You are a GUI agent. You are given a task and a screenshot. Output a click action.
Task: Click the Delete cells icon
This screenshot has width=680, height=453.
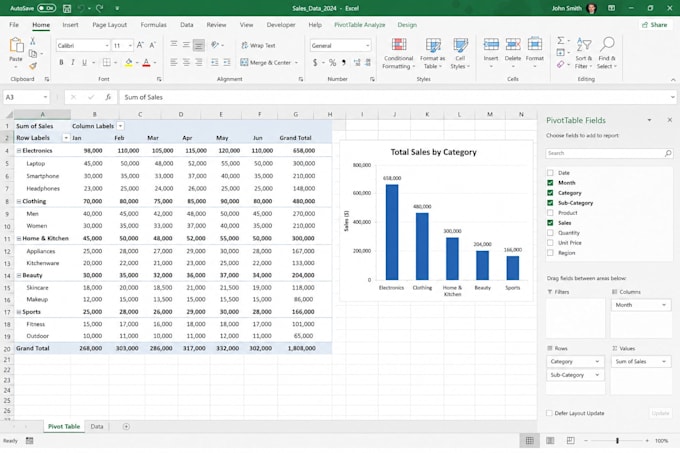(x=513, y=44)
